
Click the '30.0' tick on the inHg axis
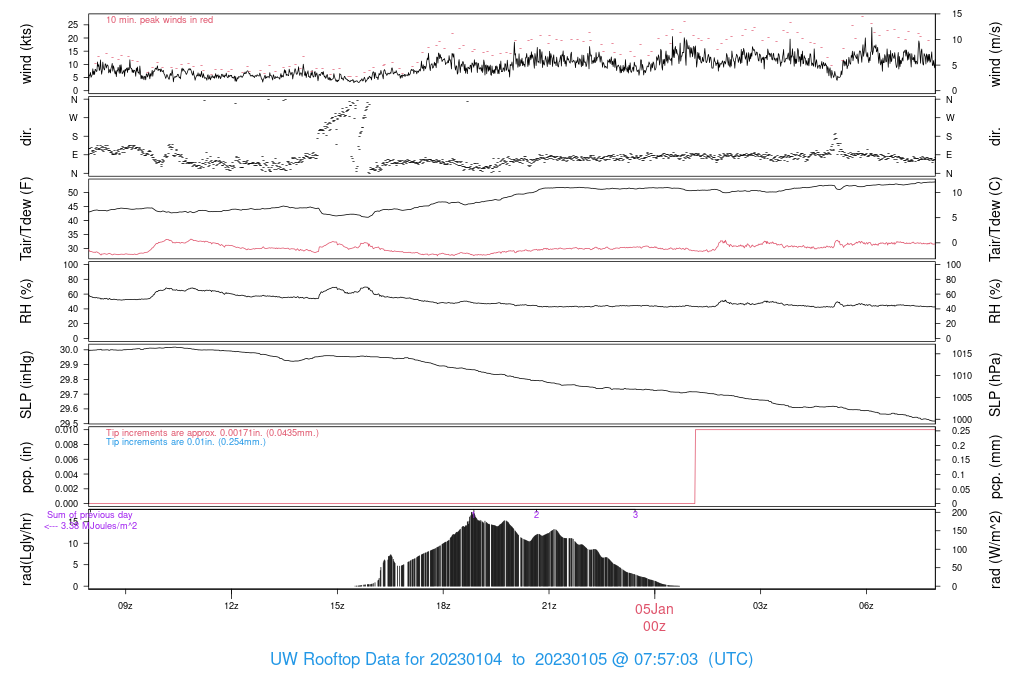pyautogui.click(x=69, y=350)
